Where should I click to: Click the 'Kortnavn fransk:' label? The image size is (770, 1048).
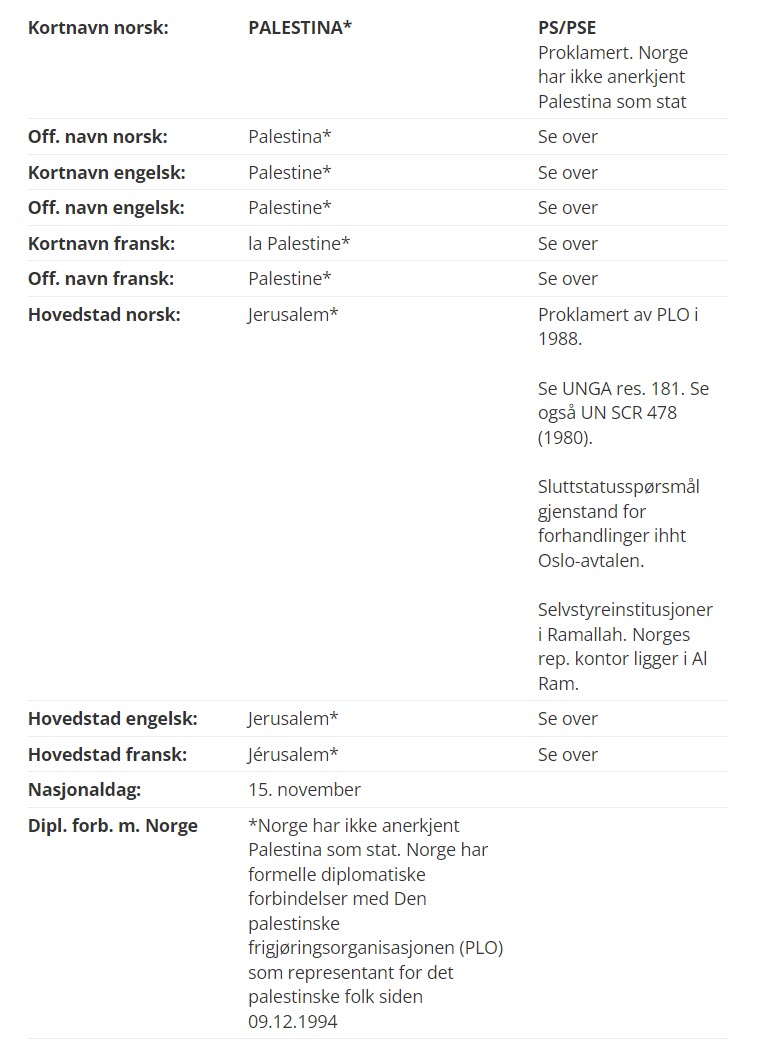coord(101,244)
